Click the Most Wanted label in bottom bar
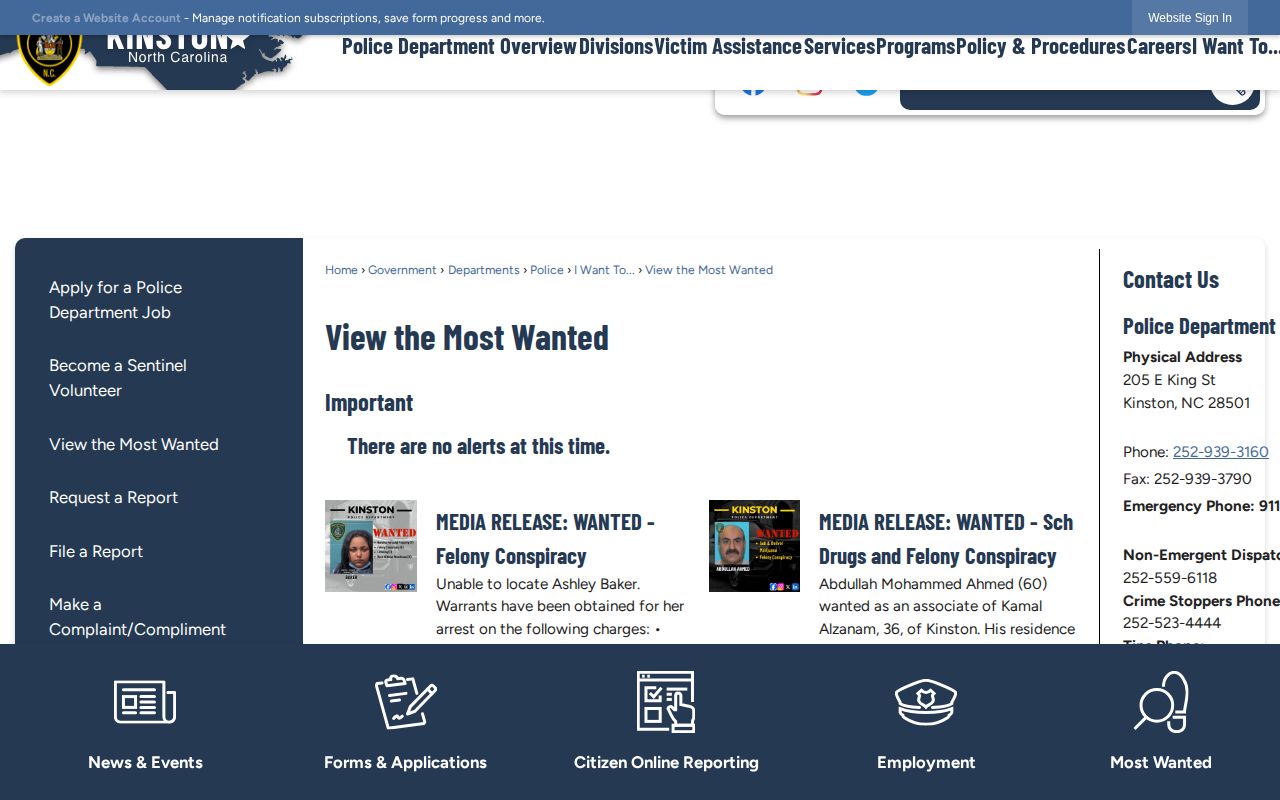The image size is (1280, 800). [x=1161, y=762]
